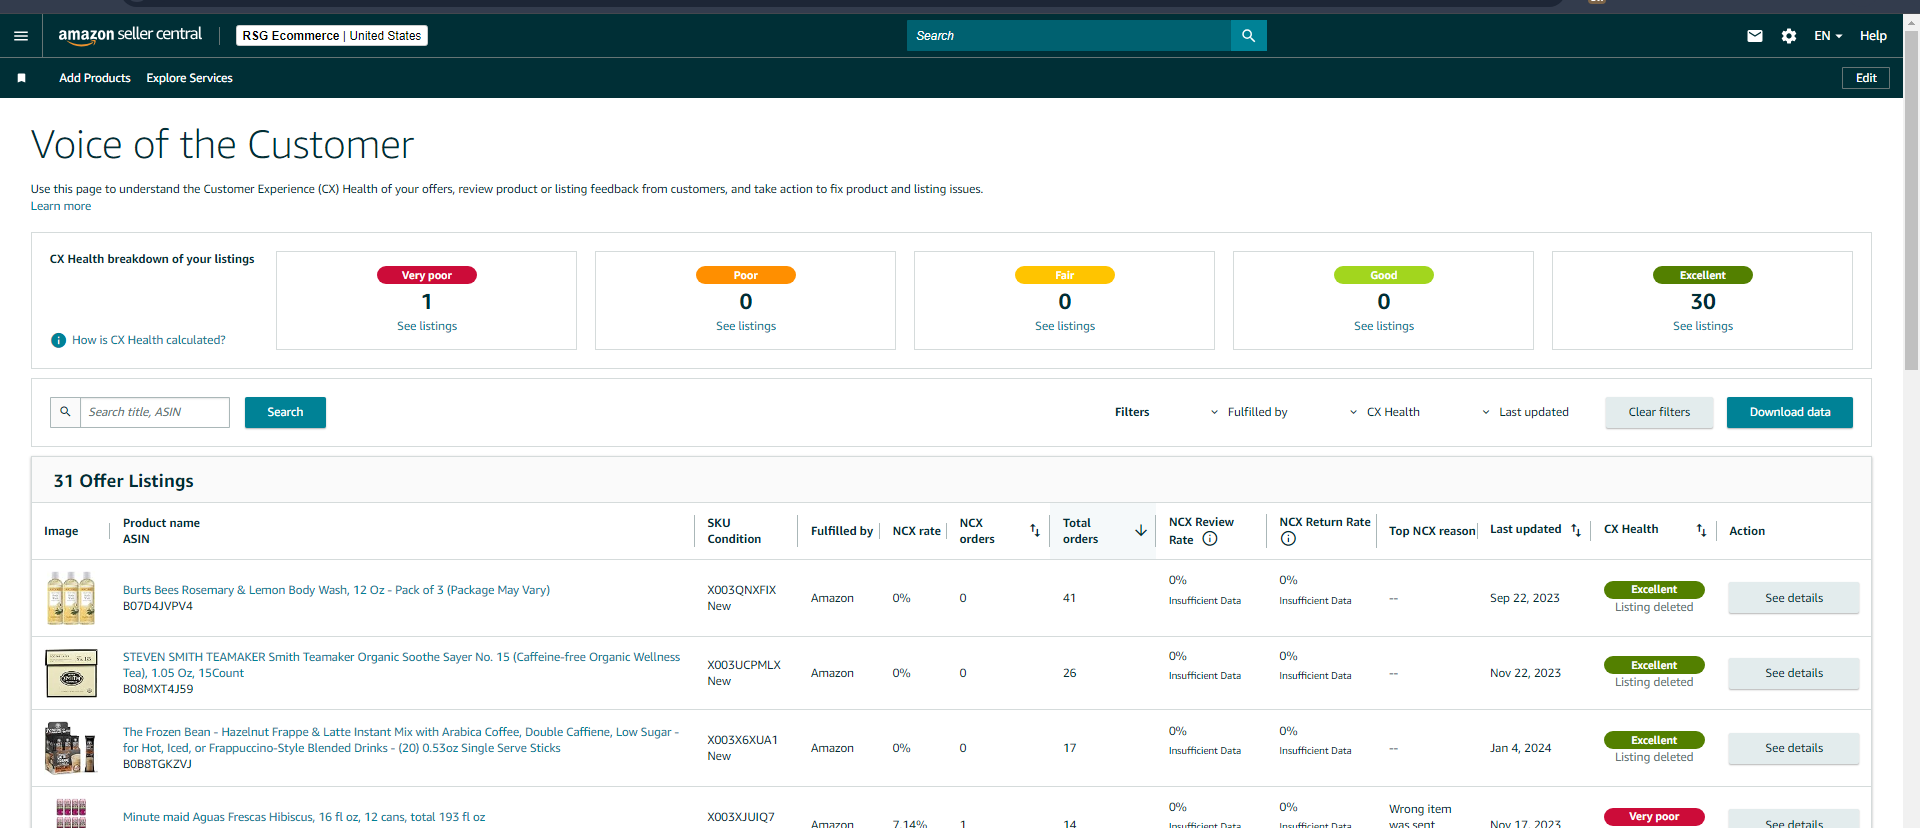Click the bookmark icon in the favorites bar
This screenshot has height=828, width=1920.
tap(21, 78)
